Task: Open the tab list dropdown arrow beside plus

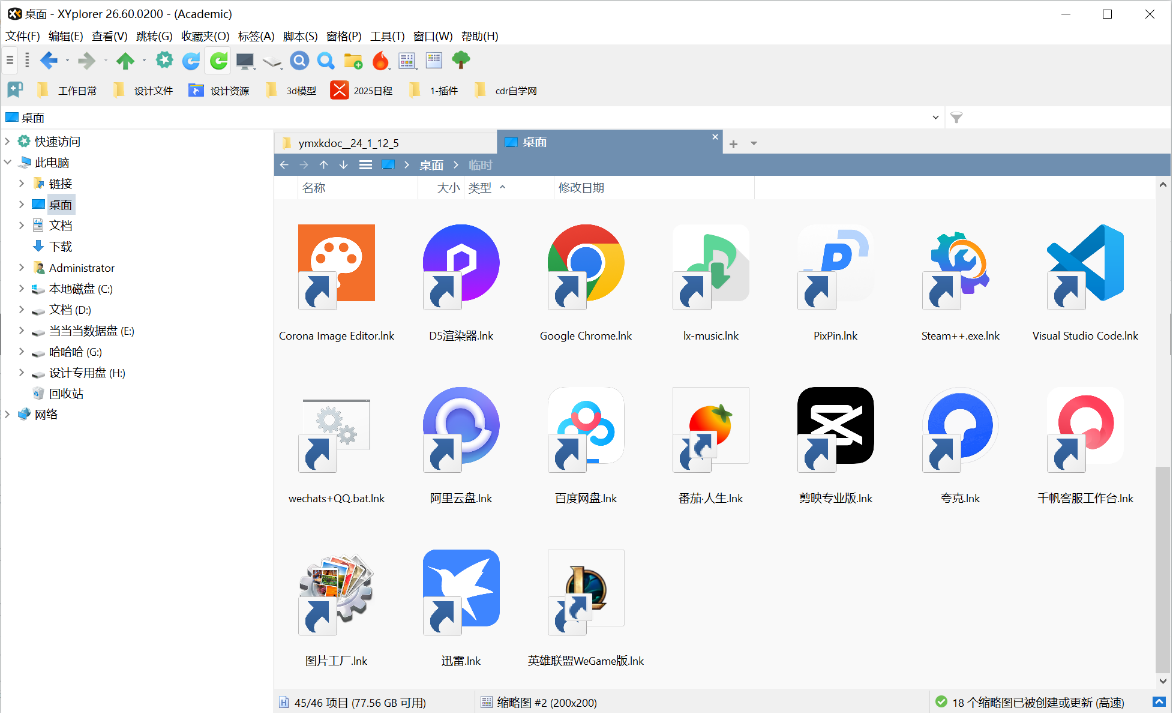Action: pos(753,143)
